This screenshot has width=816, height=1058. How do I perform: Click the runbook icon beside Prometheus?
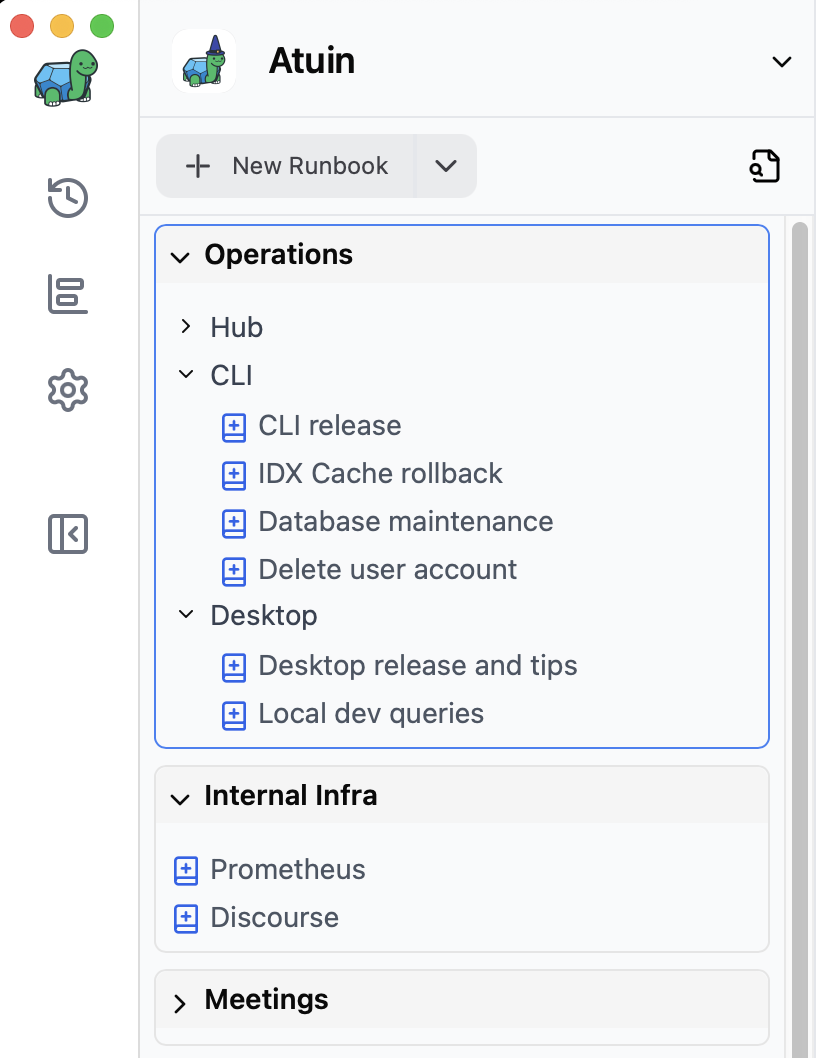click(186, 870)
